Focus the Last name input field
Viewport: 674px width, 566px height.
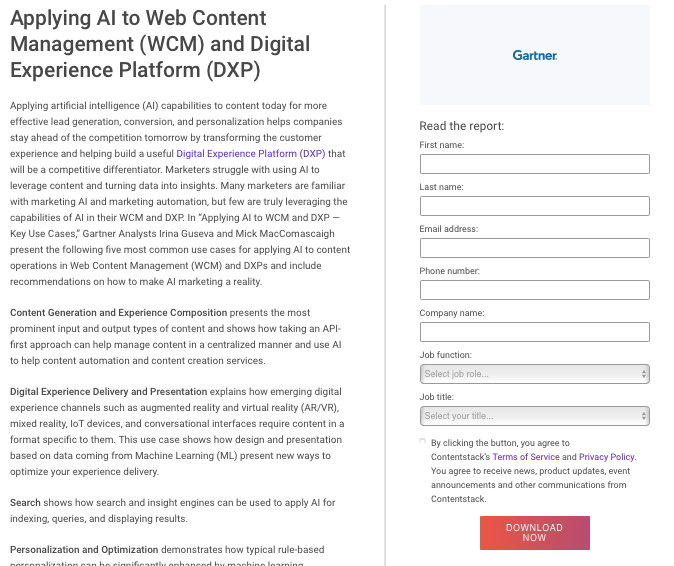pyautogui.click(x=535, y=206)
